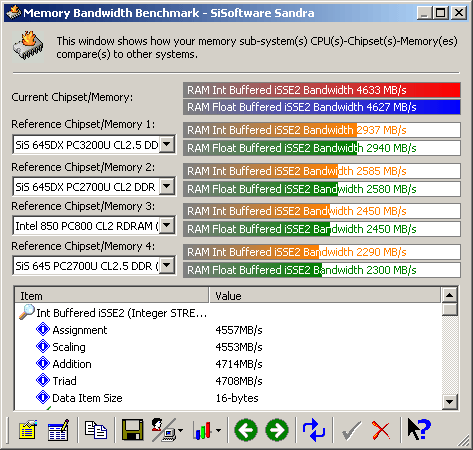This screenshot has width=473, height=450.
Task: Click the list scrollbar down arrow
Action: (450, 402)
